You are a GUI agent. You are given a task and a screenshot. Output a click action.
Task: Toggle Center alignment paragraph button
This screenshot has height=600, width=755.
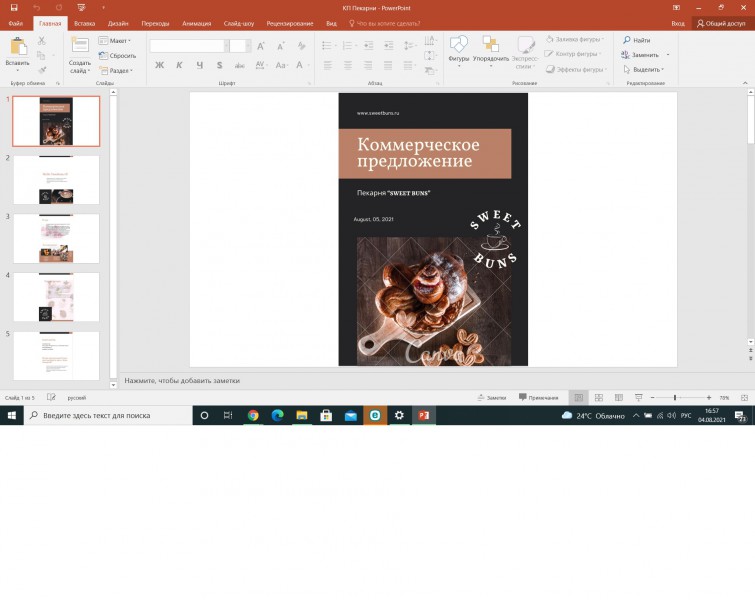[348, 65]
